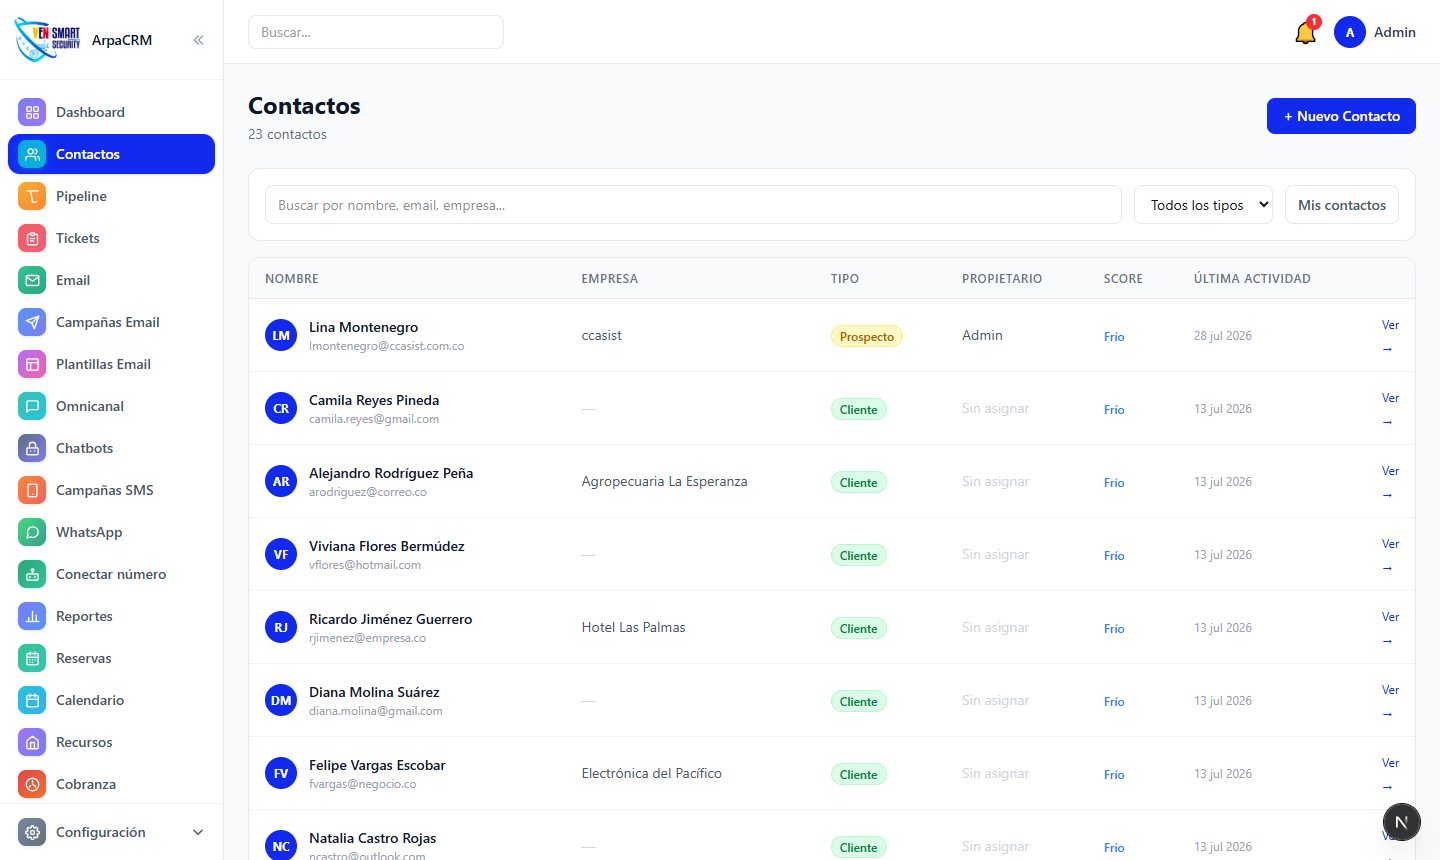
Task: Click Ver link for Lina Montenegro
Action: click(1390, 336)
